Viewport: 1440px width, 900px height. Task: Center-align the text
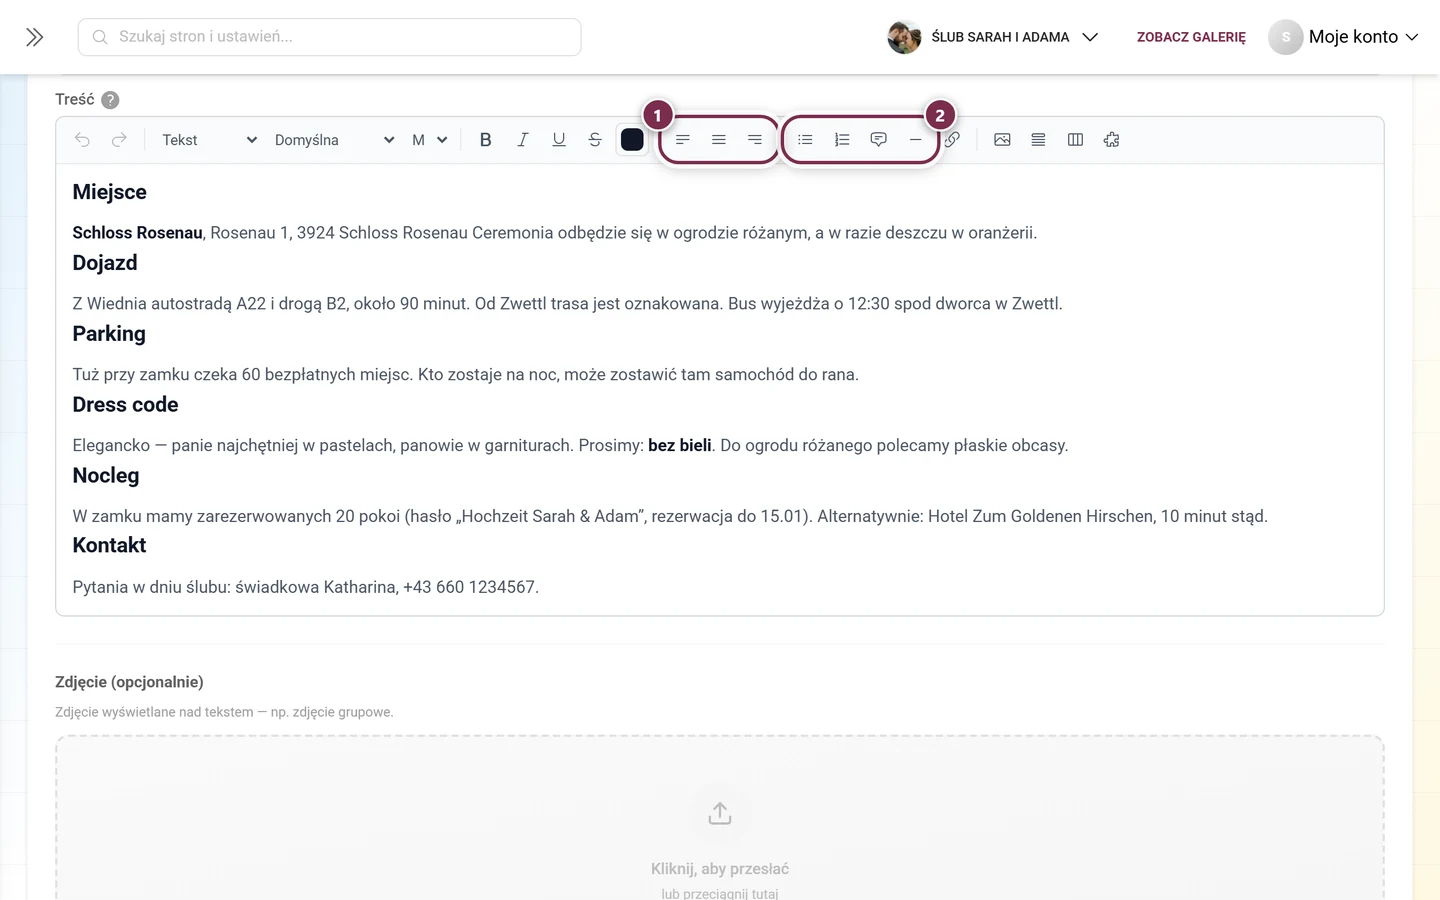coord(718,140)
